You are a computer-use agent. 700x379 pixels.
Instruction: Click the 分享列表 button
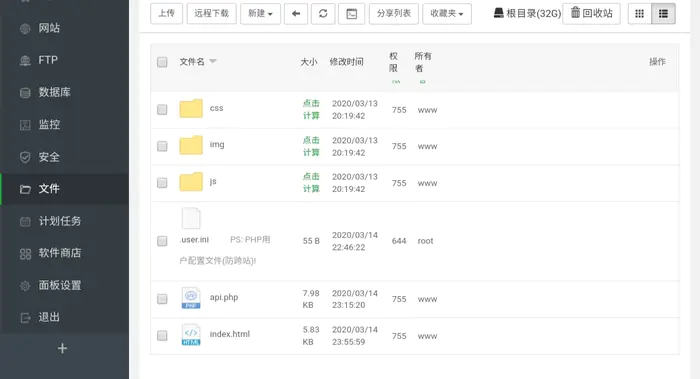coord(394,13)
